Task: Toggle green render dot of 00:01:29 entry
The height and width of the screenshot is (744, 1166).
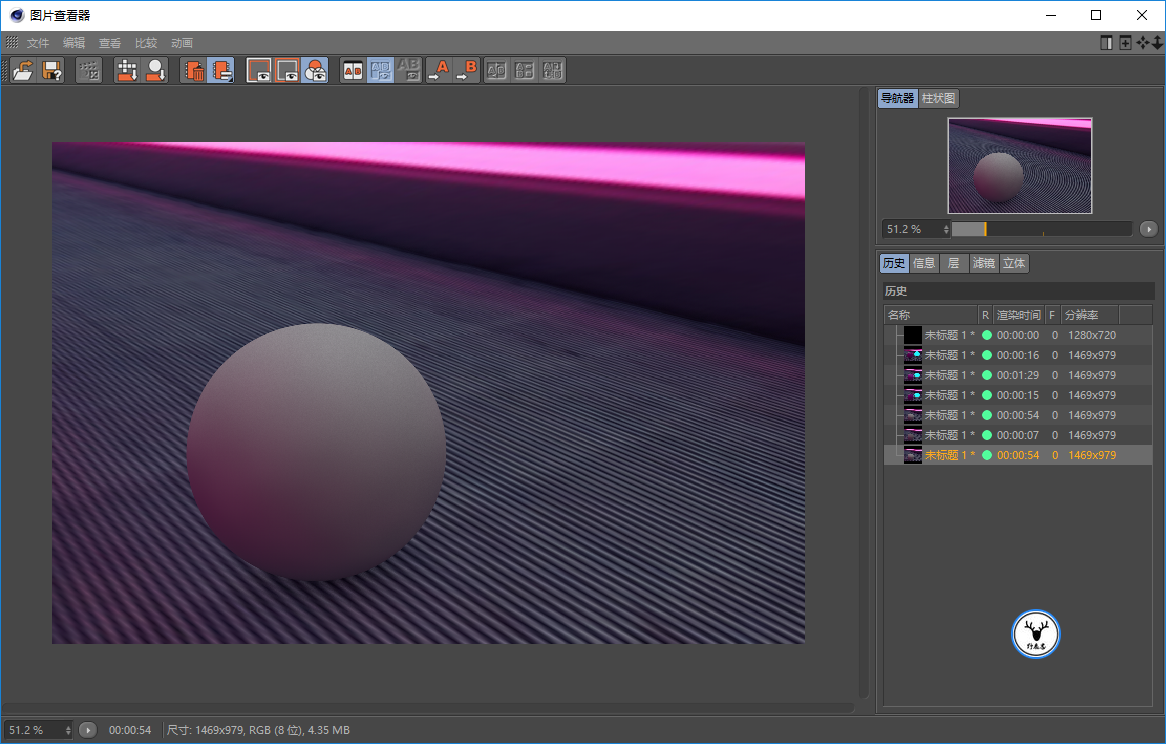Action: point(986,375)
